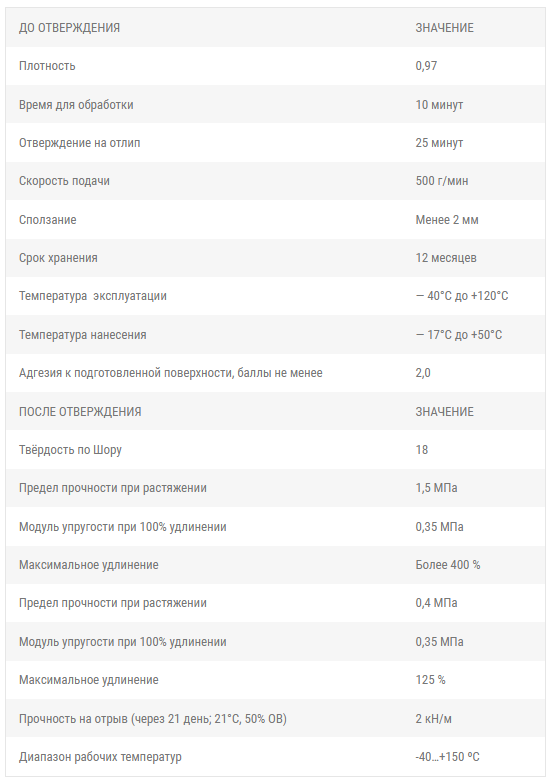Viewport: 551px width, 783px height.
Task: Select the "Срок хранения" row label
Action: click(58, 258)
